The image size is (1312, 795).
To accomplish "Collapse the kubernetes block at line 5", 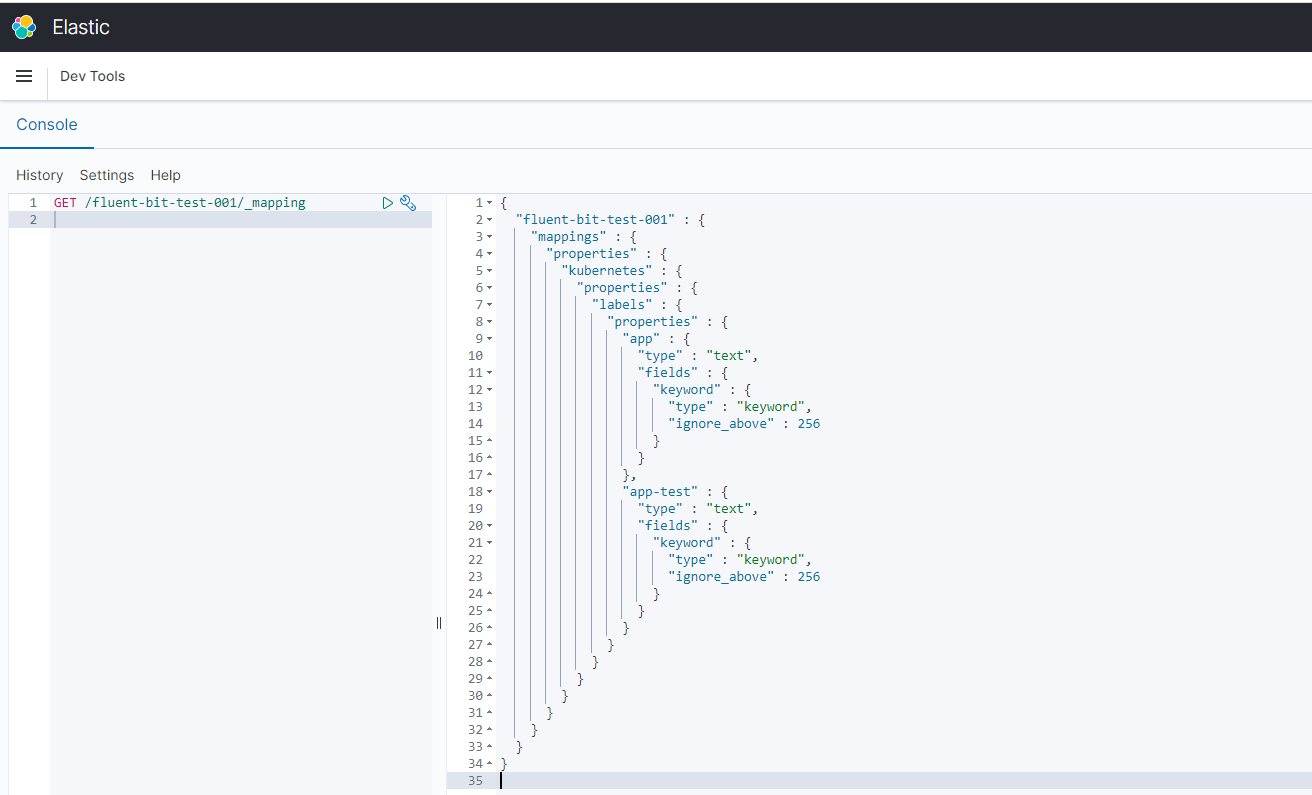I will 490,271.
